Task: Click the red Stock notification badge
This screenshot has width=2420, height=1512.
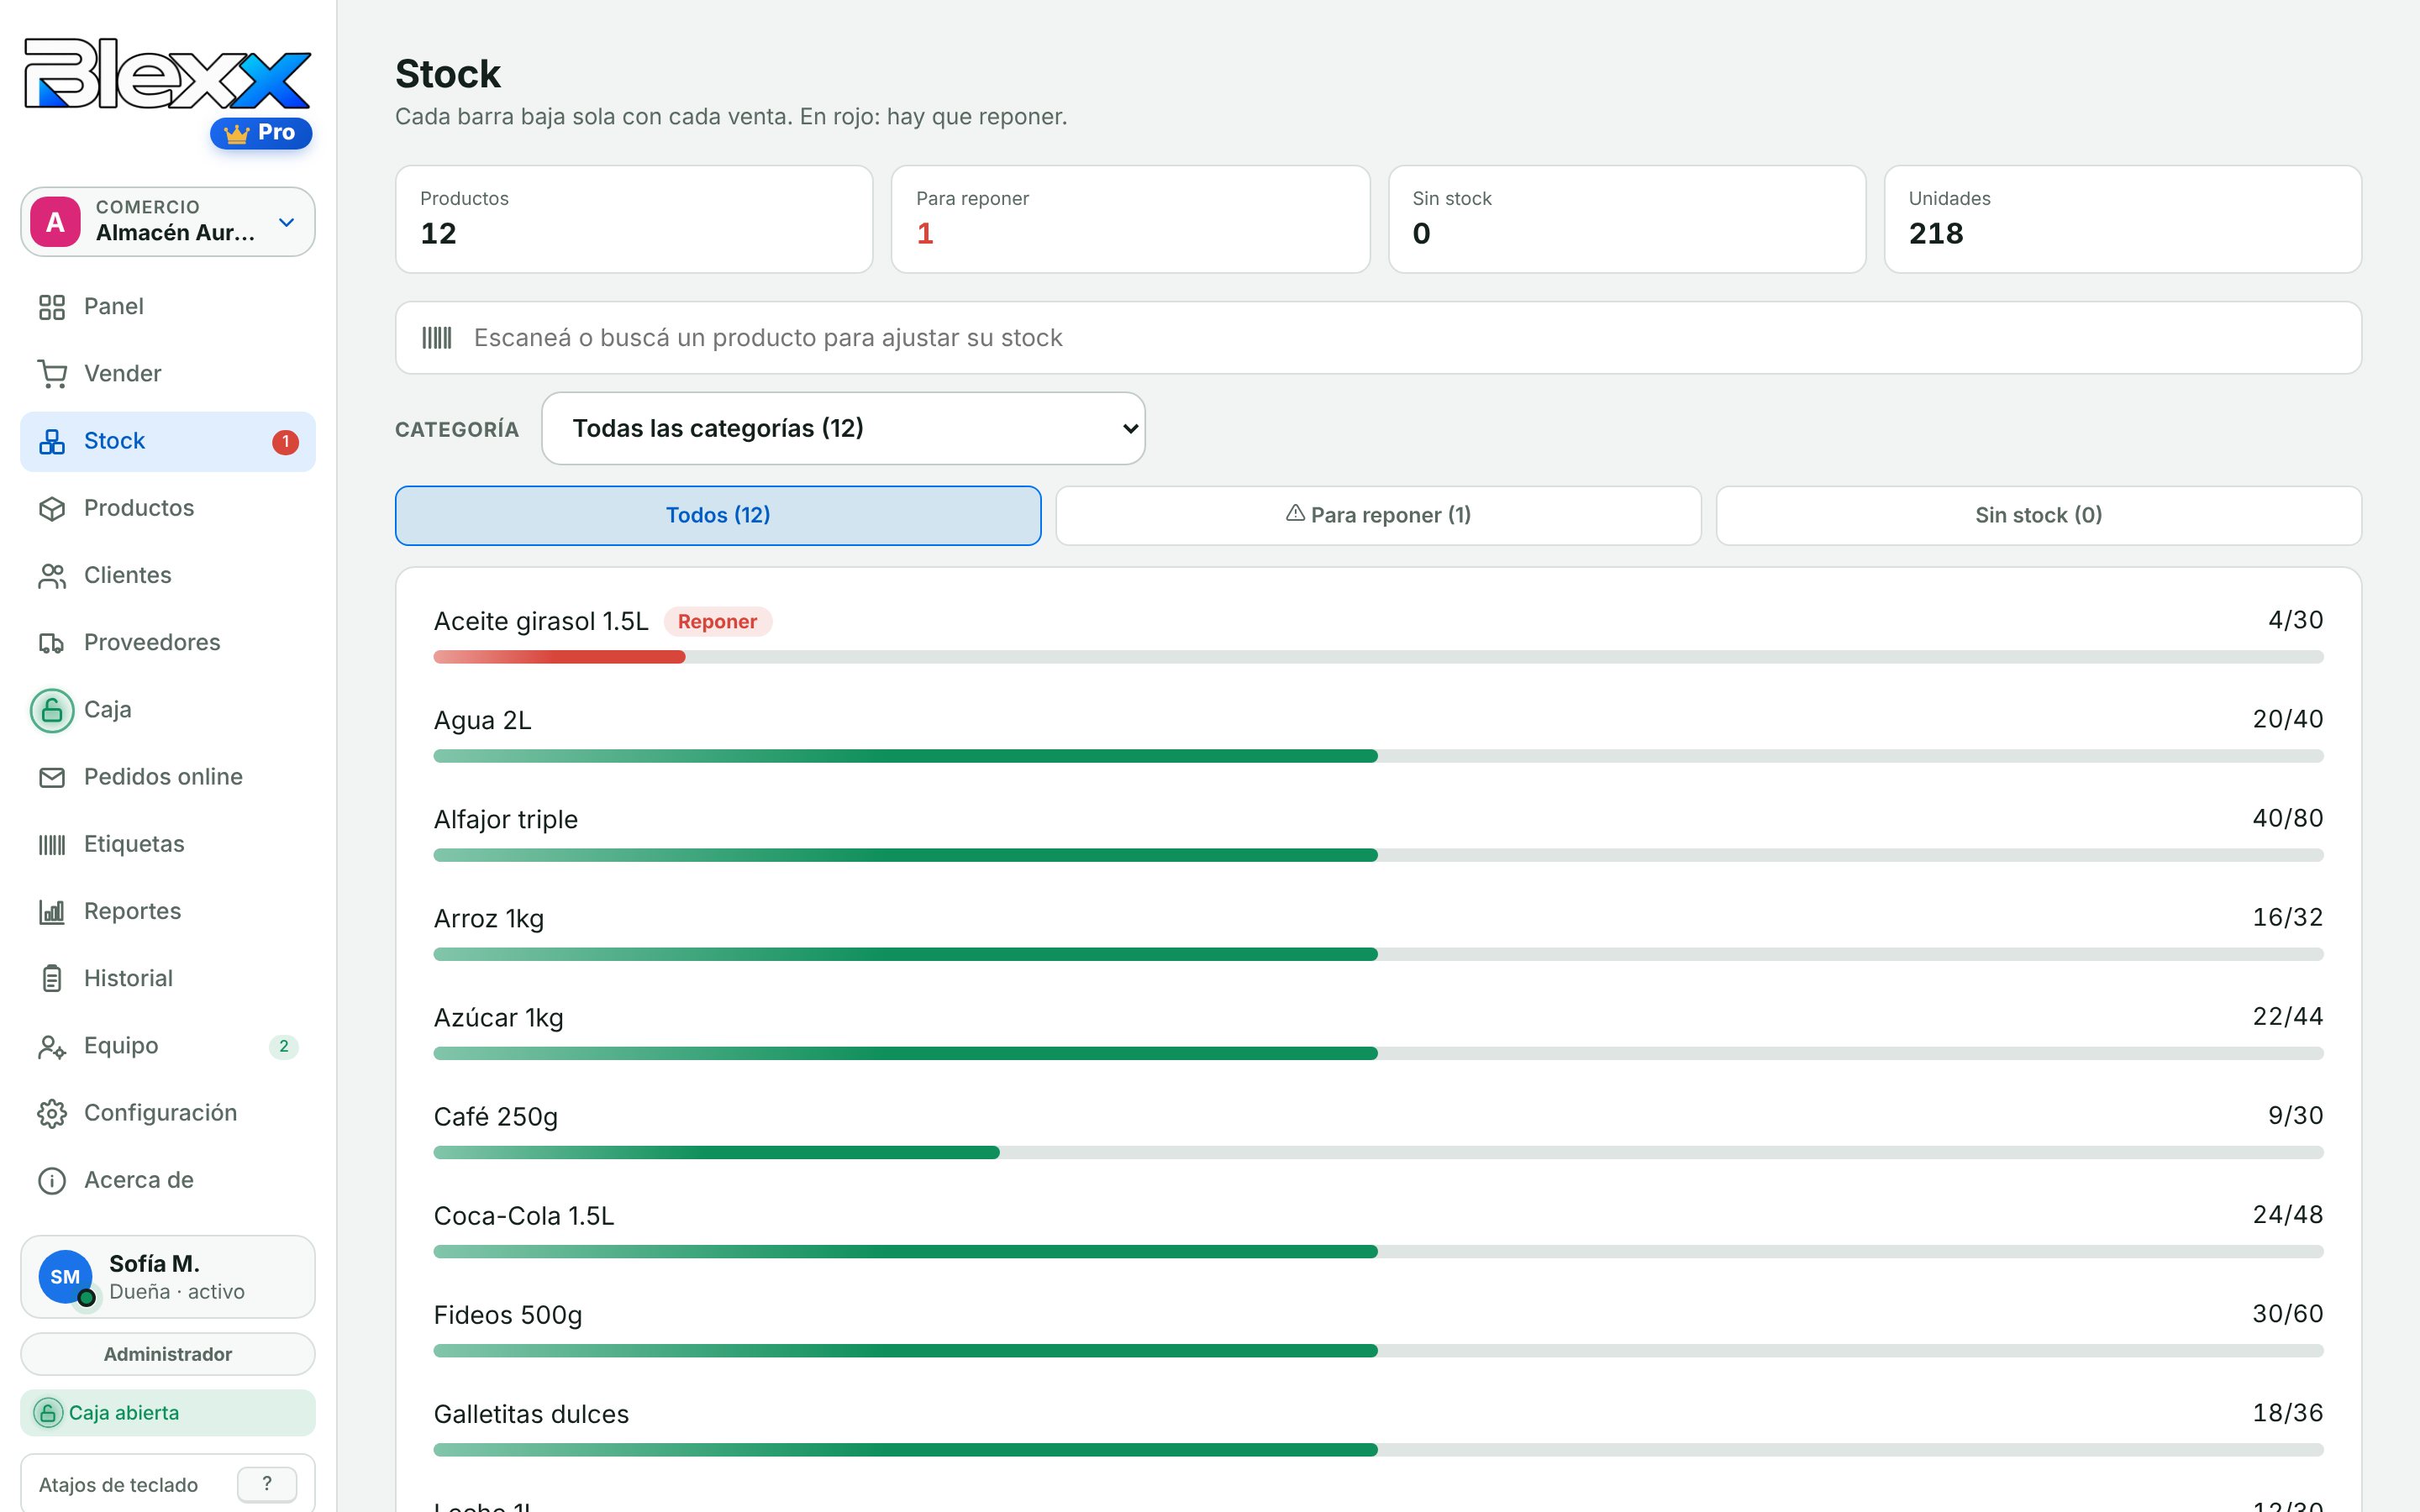Action: (x=285, y=441)
